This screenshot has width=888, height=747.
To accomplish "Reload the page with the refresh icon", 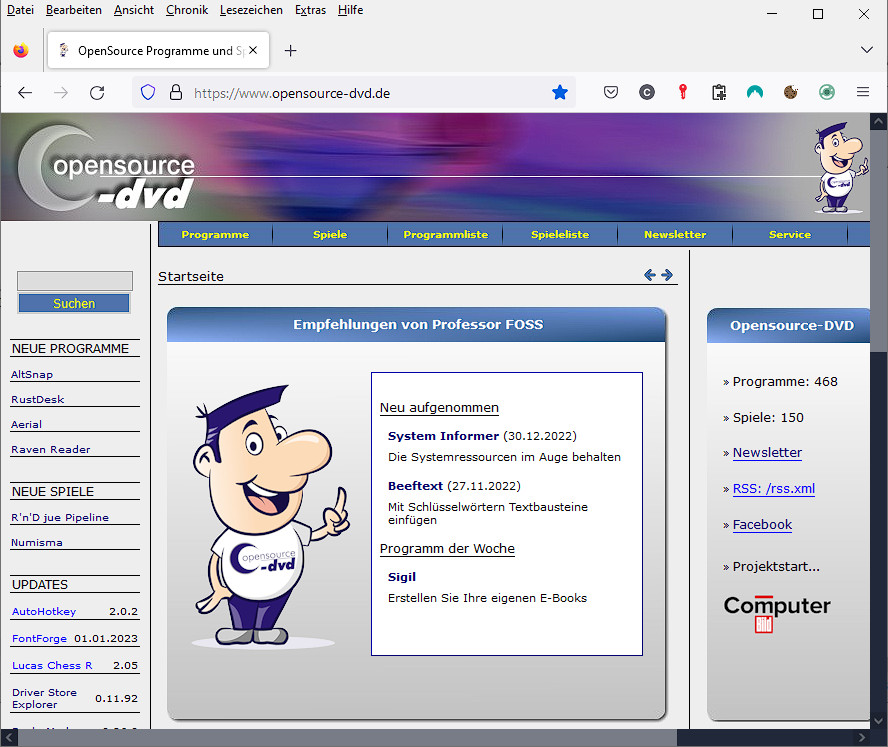I will [97, 92].
